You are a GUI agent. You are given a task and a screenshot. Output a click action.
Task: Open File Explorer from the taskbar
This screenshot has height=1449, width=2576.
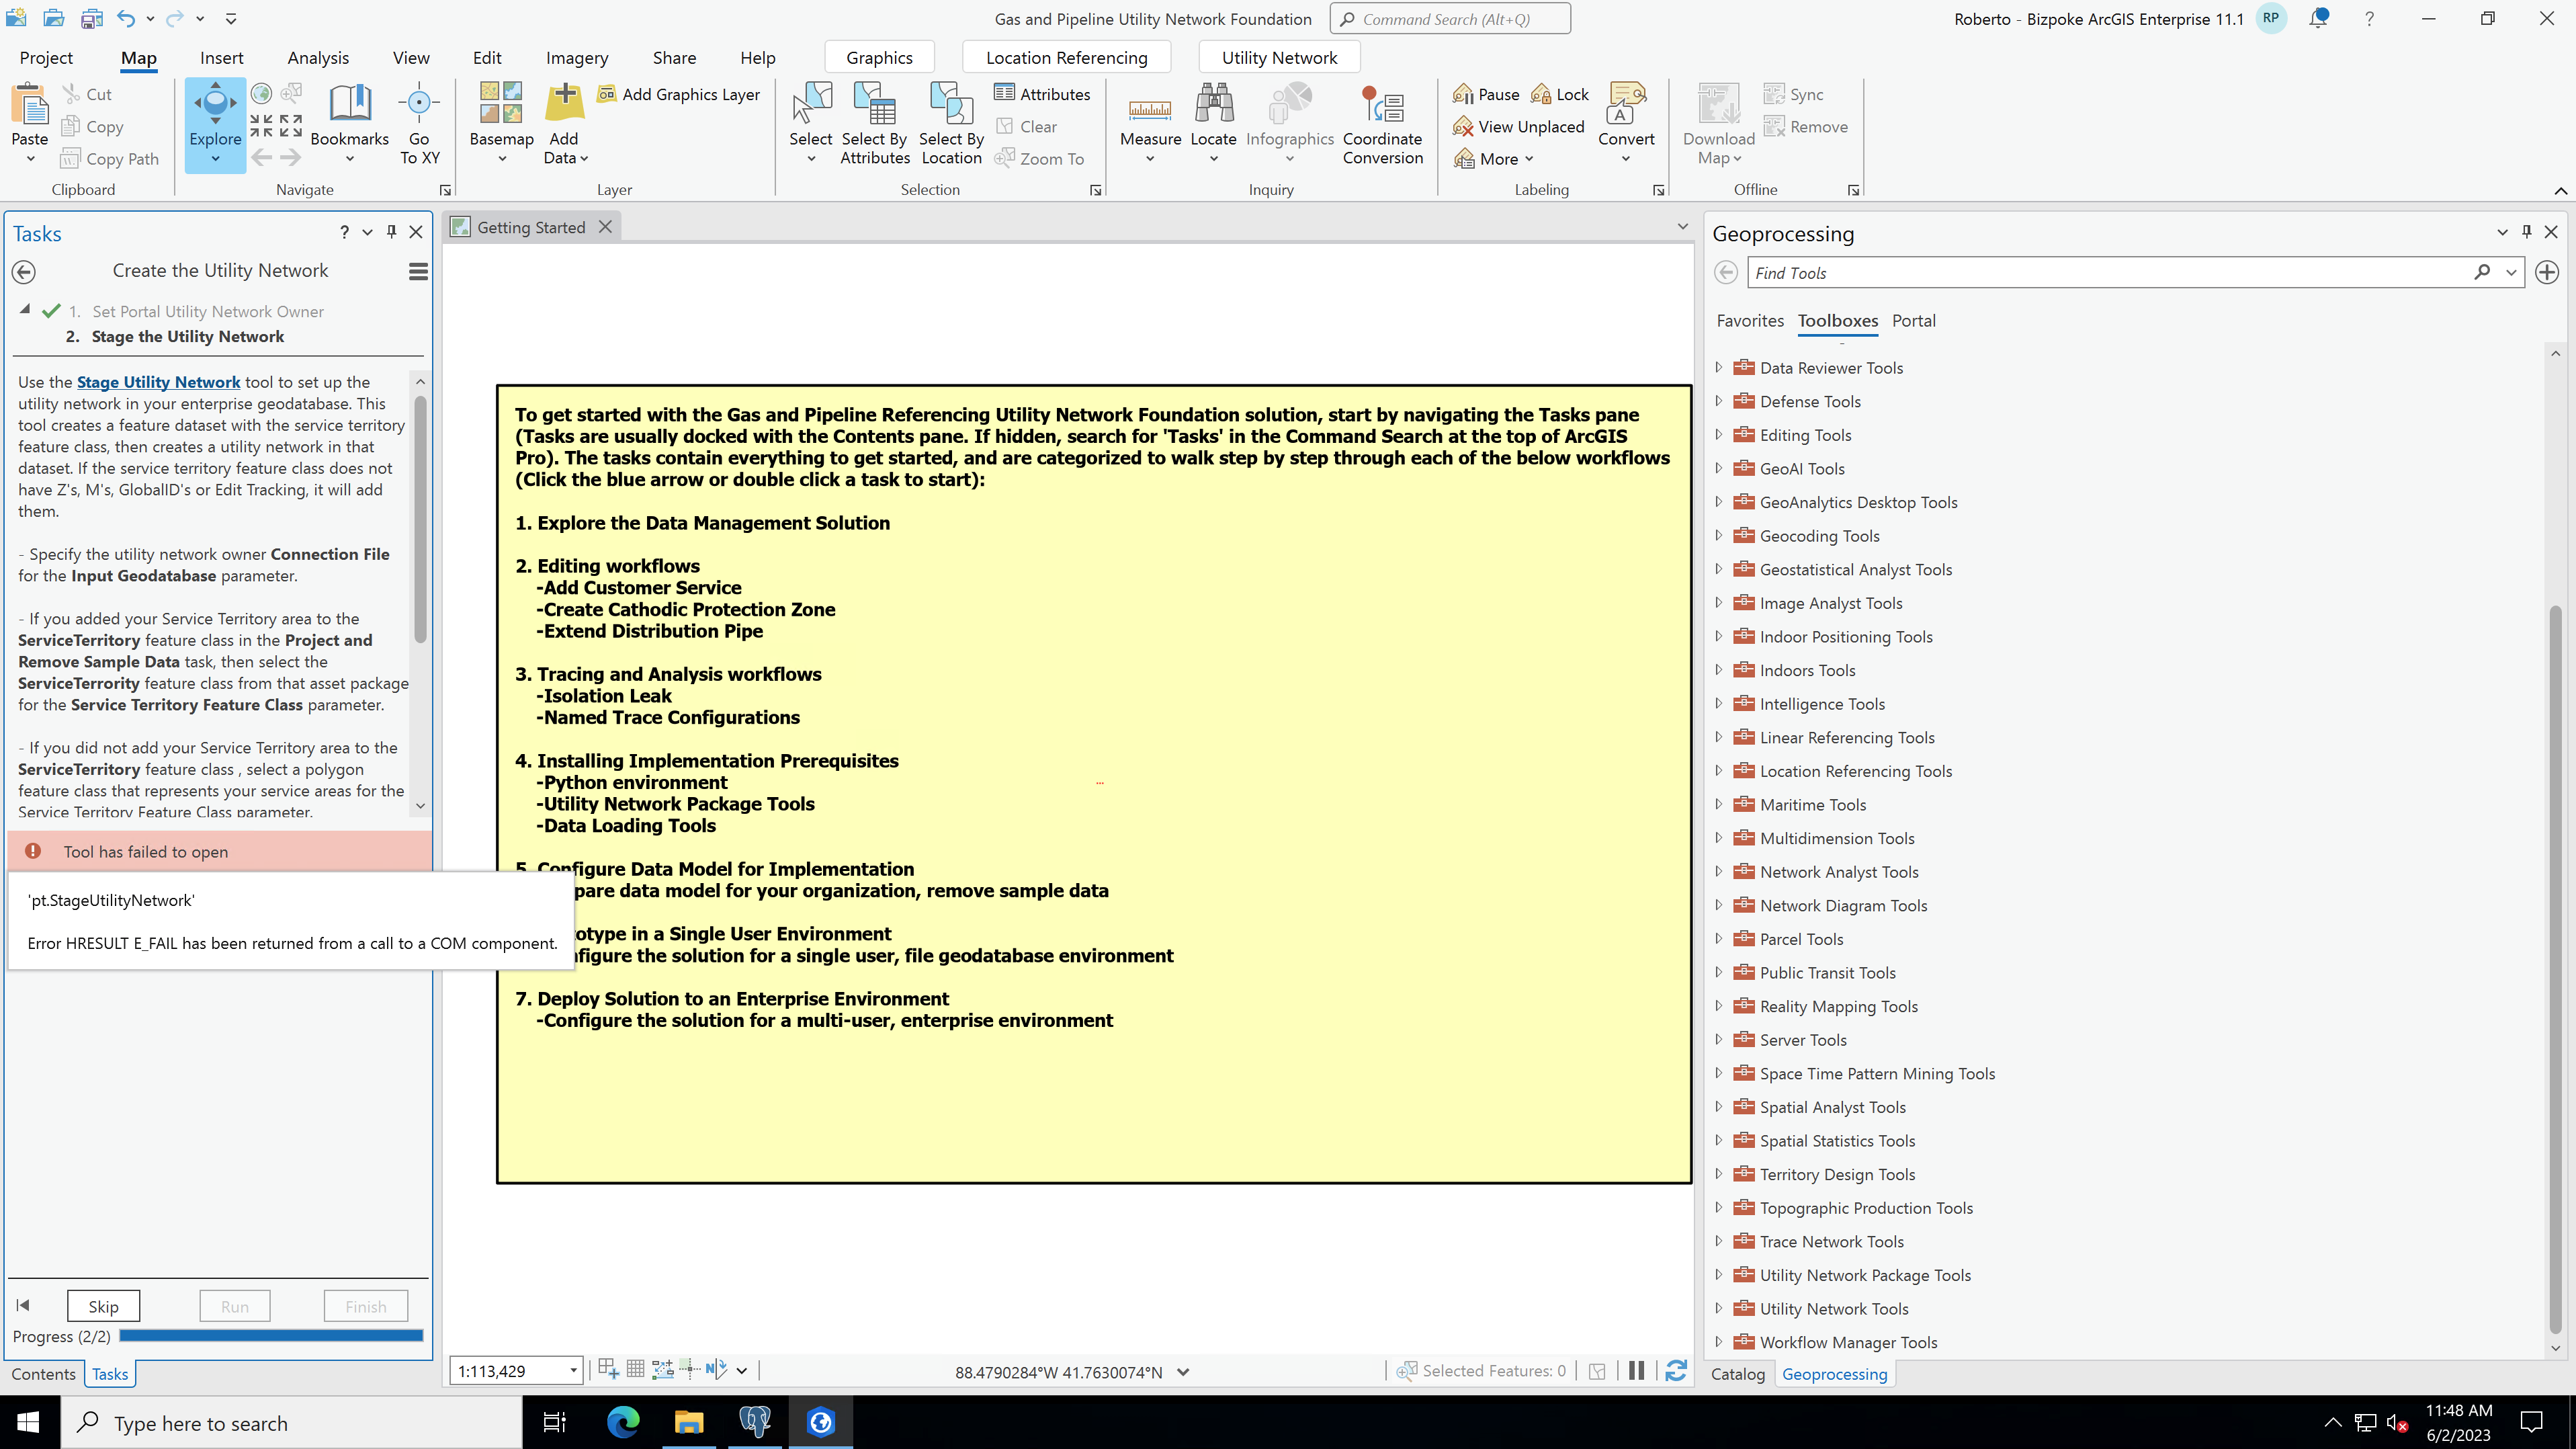pos(689,1422)
